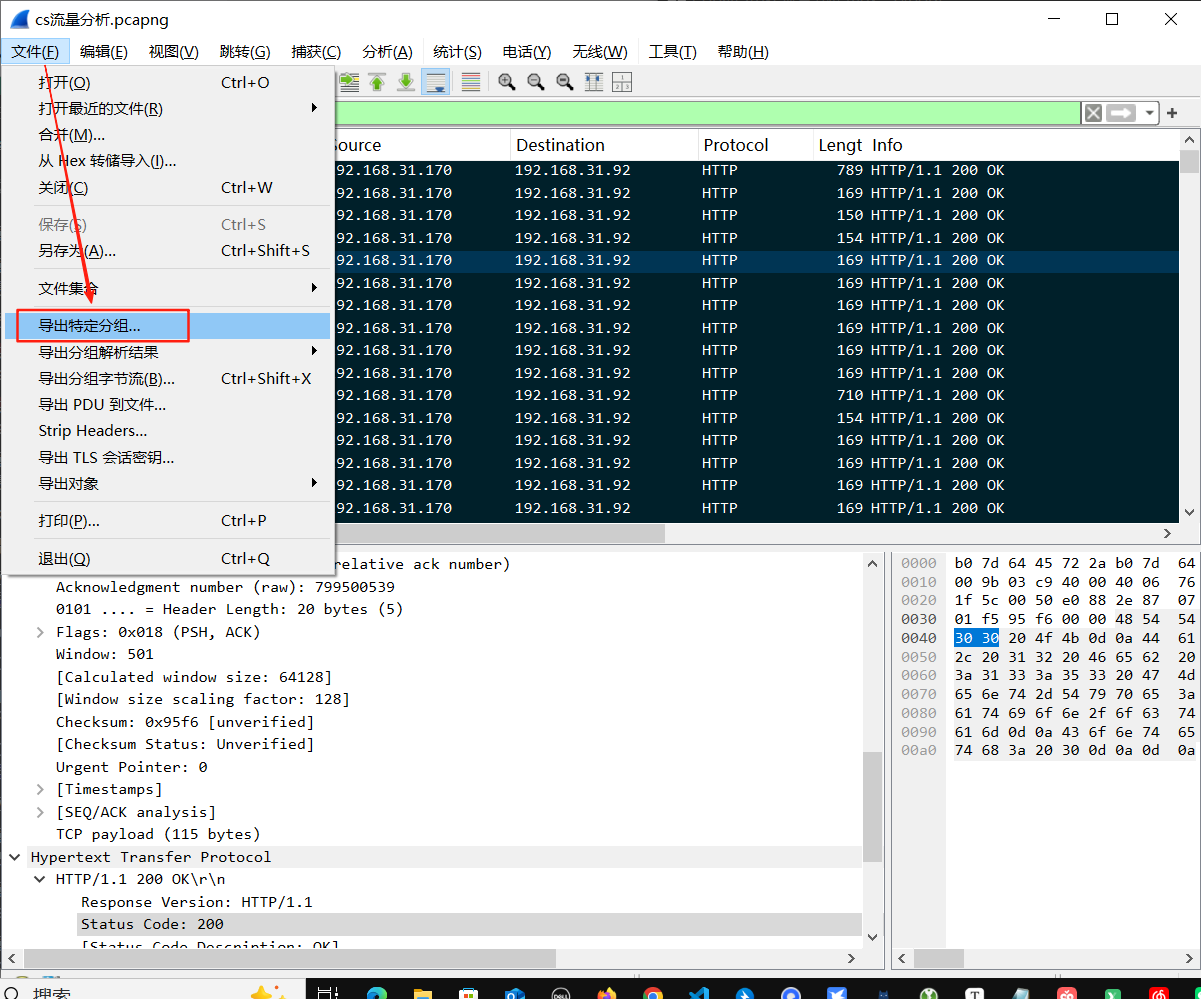Toggle auto-scroll during live capture

[x=435, y=82]
